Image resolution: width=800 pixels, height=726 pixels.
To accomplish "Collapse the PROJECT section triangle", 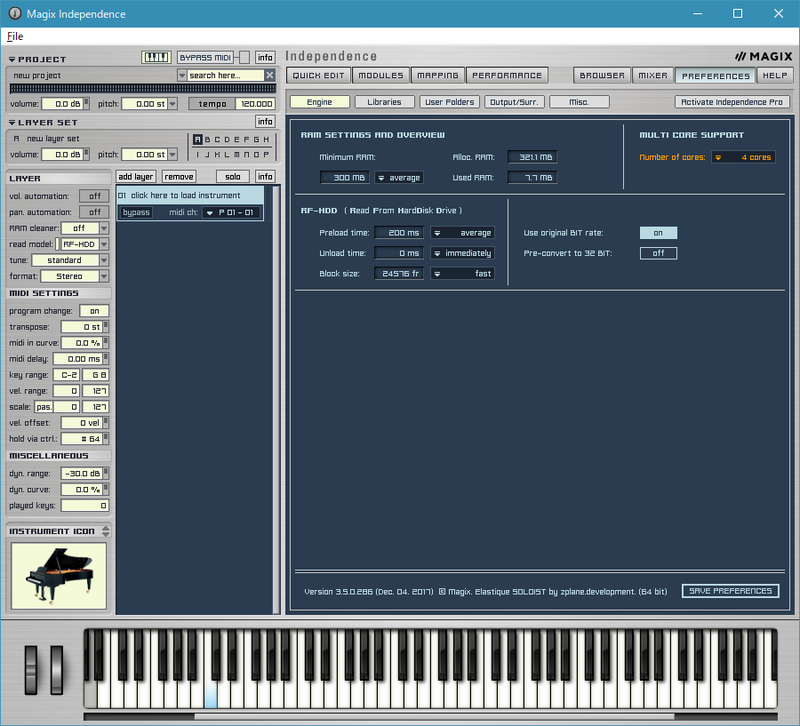I will click(12, 59).
